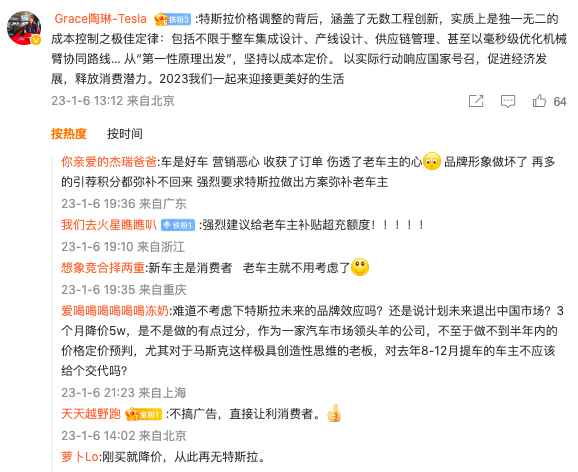The width and height of the screenshot is (578, 472).
Task: Like the post with thumbs-up icon
Action: (x=539, y=101)
